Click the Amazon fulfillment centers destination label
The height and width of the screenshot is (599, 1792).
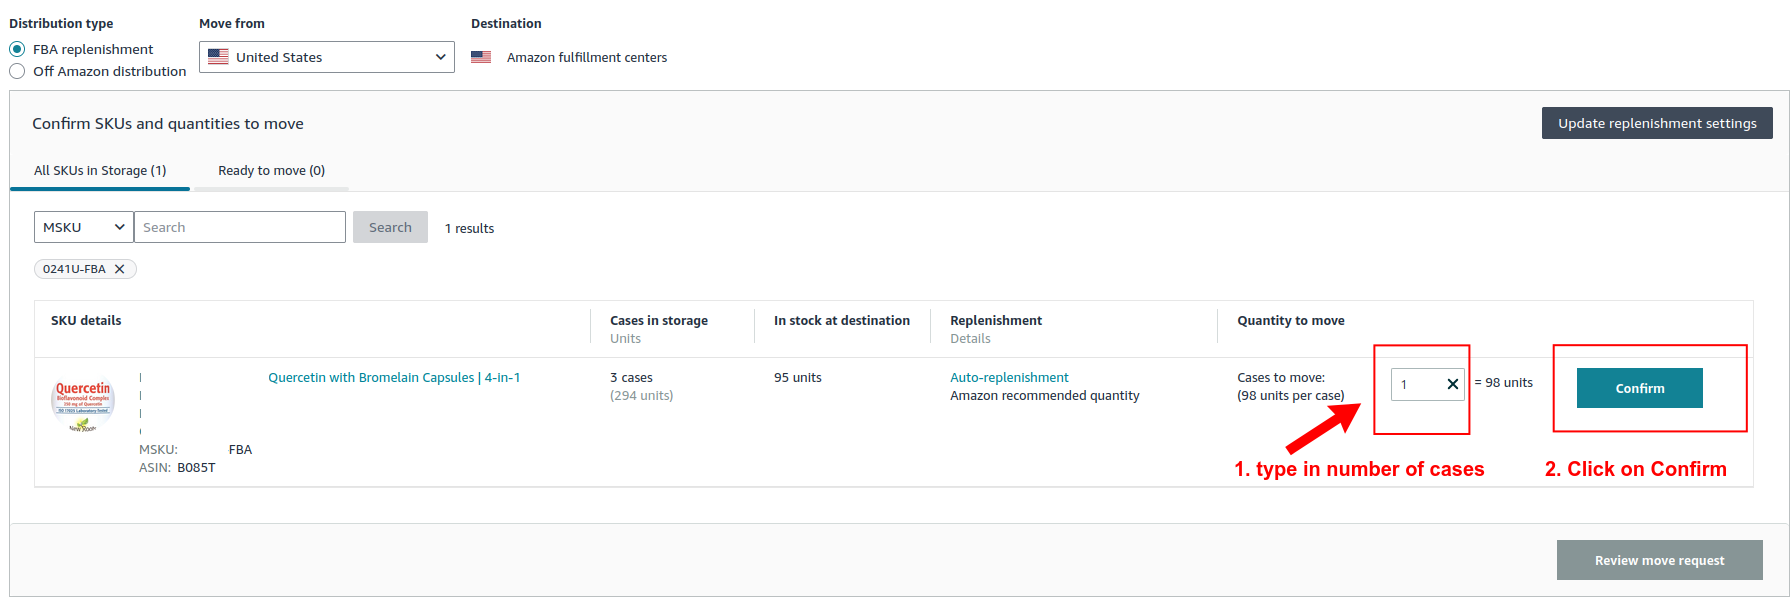[x=587, y=58]
